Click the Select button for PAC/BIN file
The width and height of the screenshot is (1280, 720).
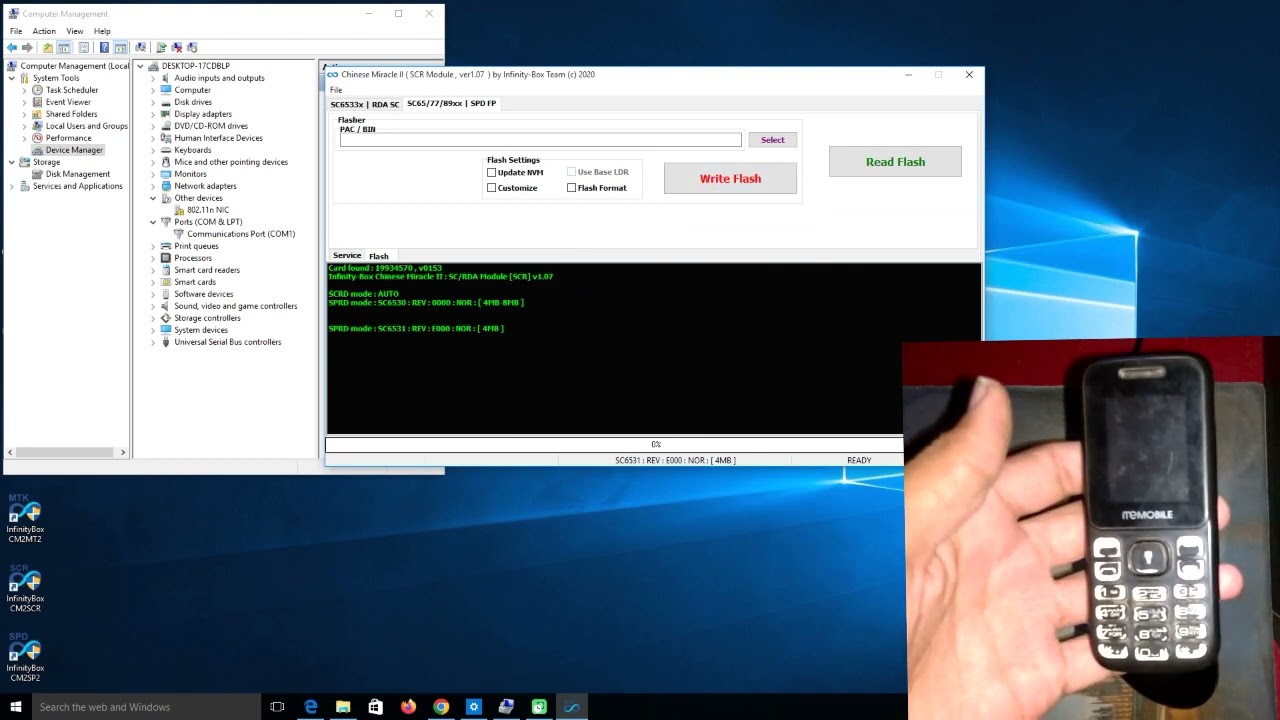[x=773, y=140]
